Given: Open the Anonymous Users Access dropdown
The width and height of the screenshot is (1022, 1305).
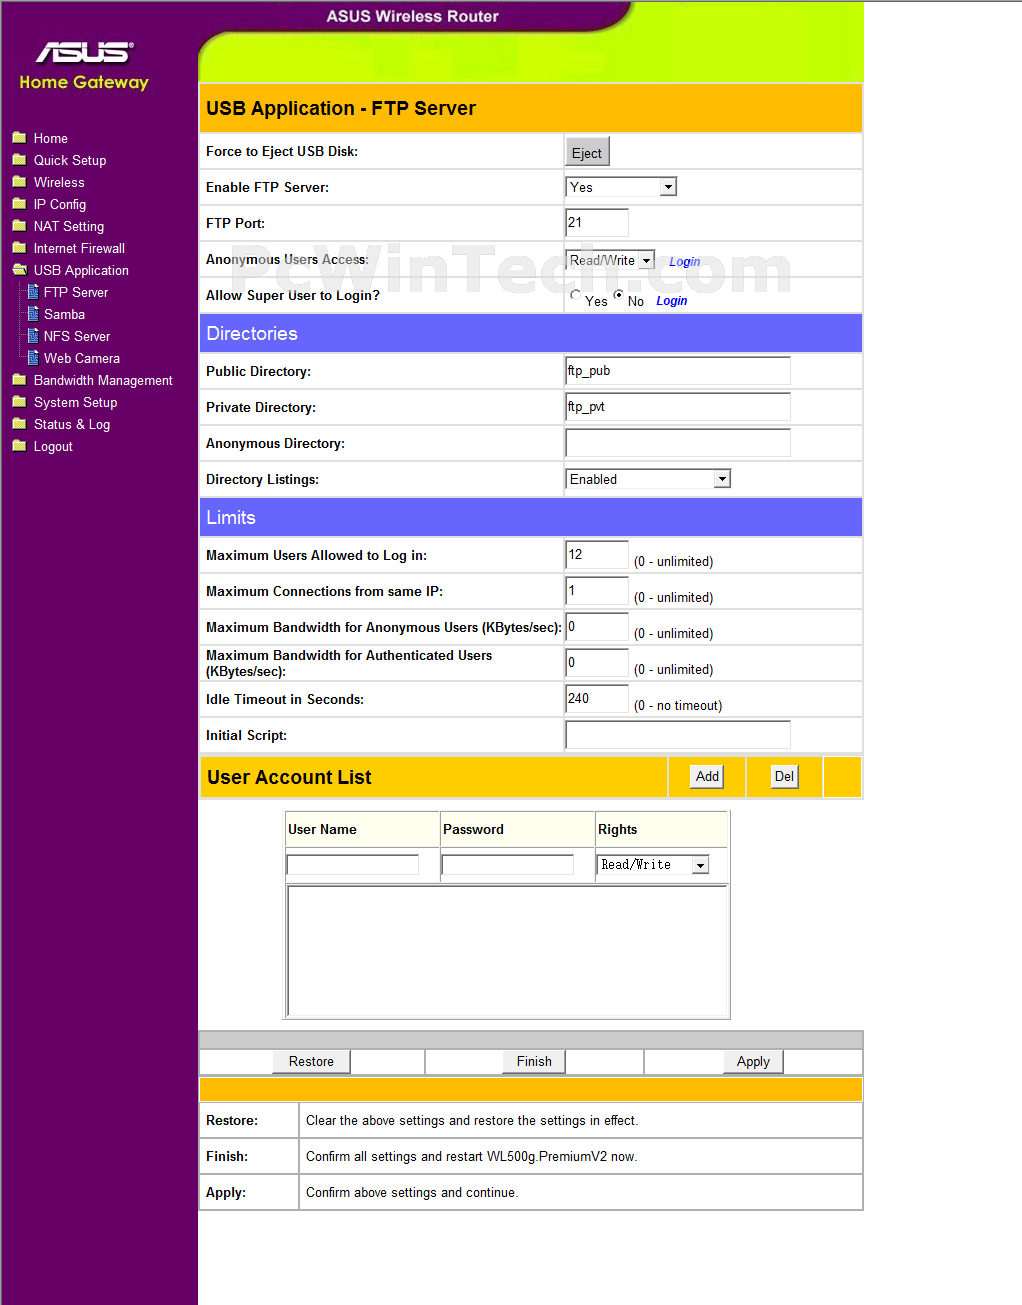Looking at the screenshot, I should click(x=610, y=260).
